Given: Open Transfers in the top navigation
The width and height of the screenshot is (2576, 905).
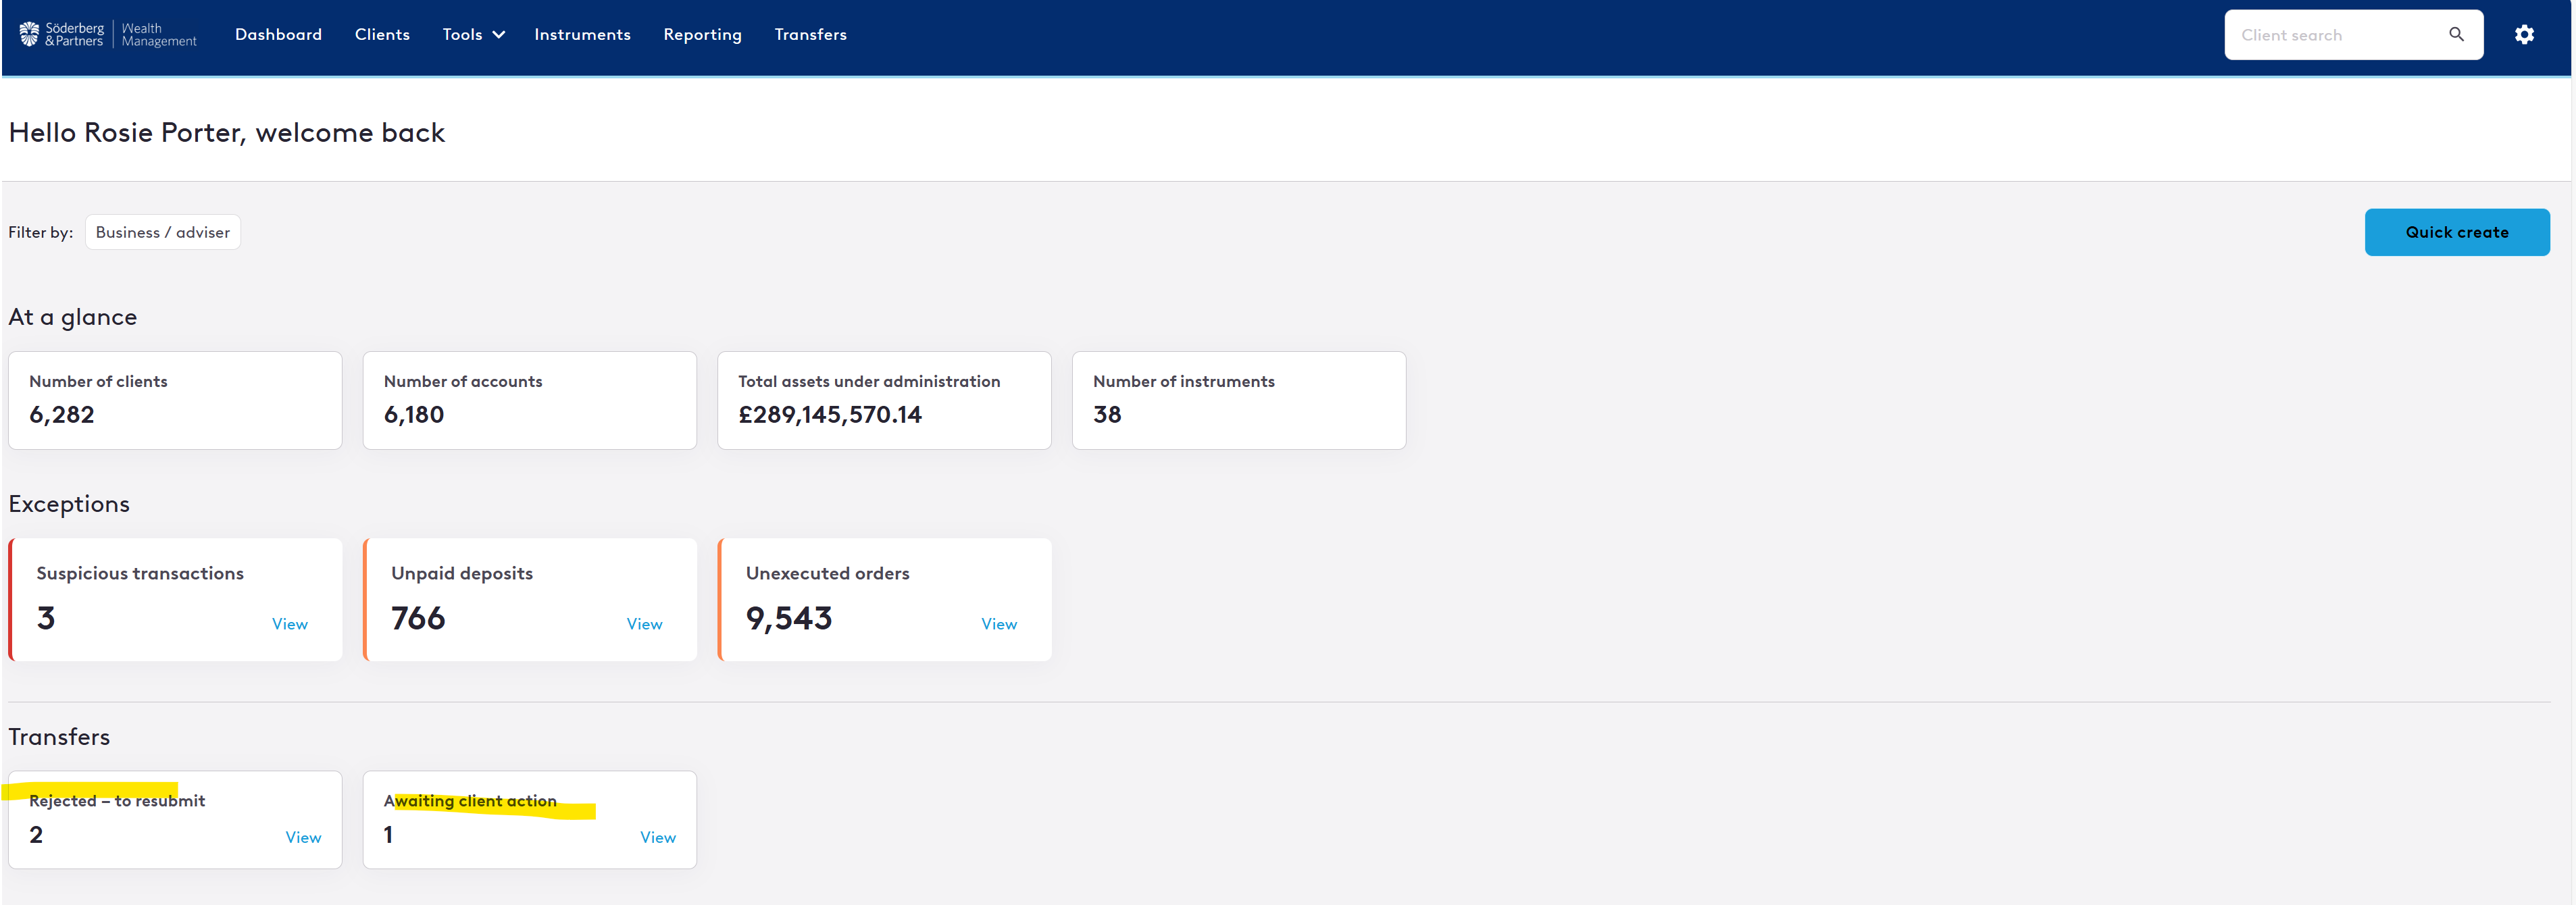Looking at the screenshot, I should 810,35.
